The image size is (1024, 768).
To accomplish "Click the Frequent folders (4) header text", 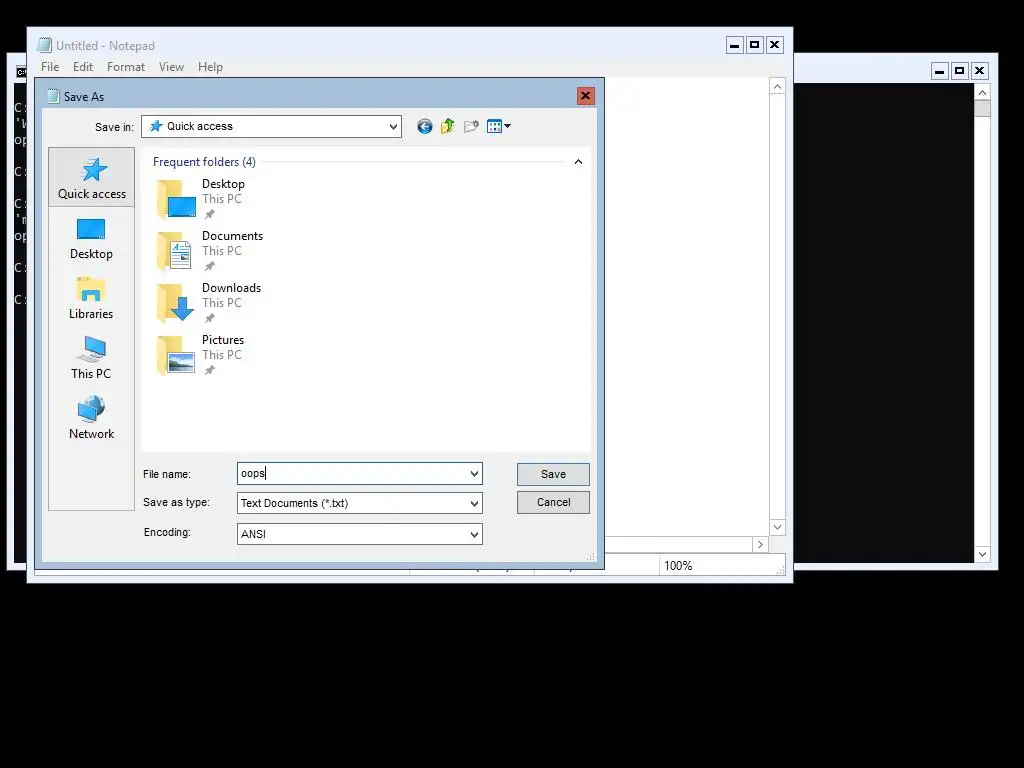I will tap(204, 162).
